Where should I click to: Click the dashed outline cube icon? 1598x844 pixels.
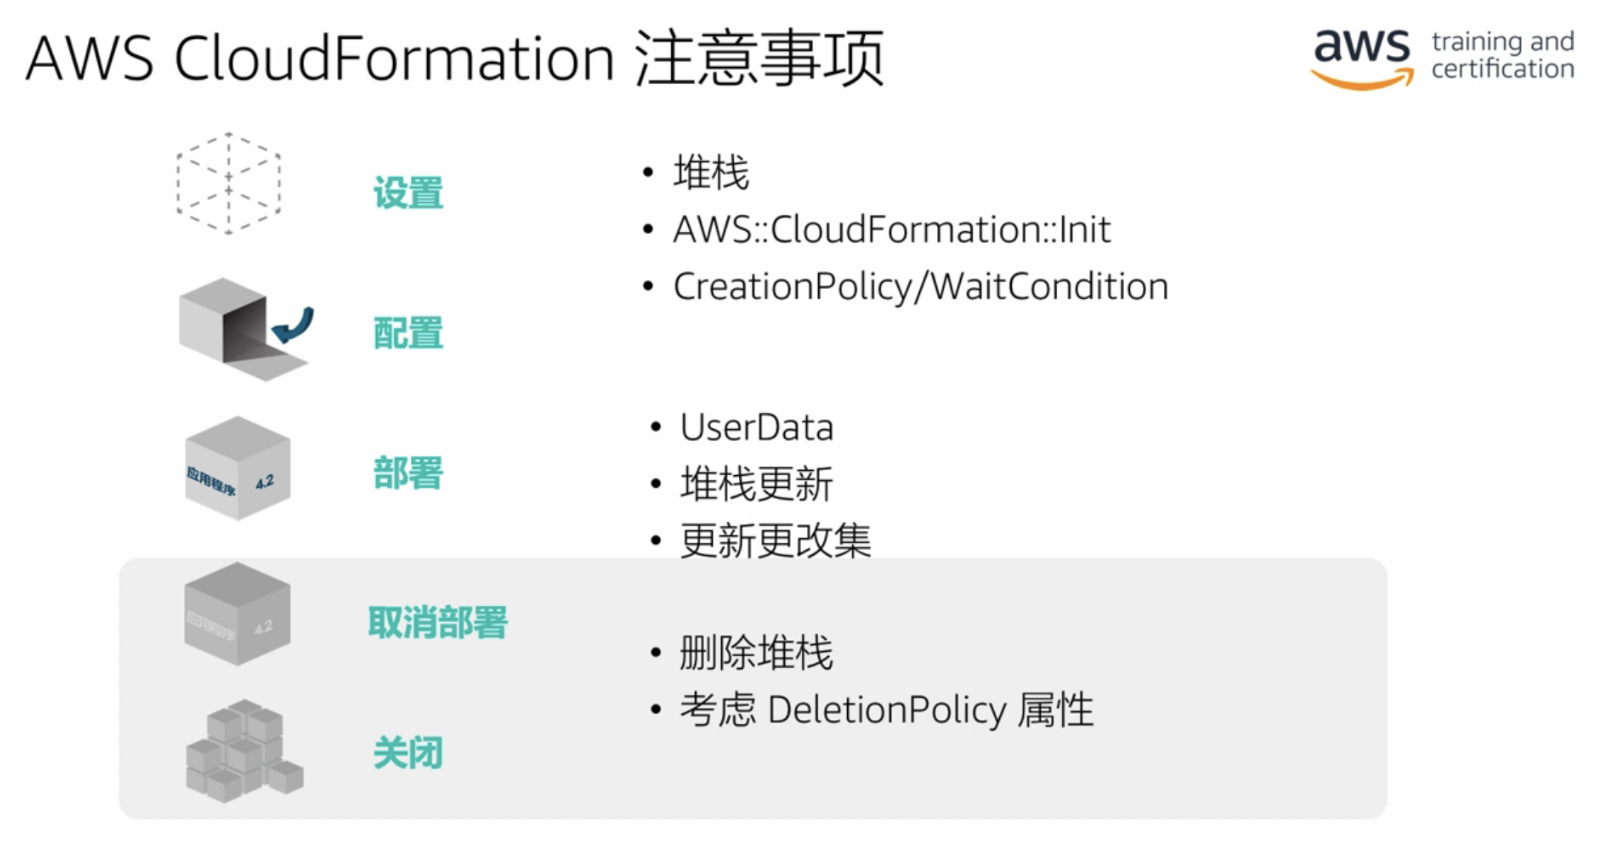coord(228,183)
